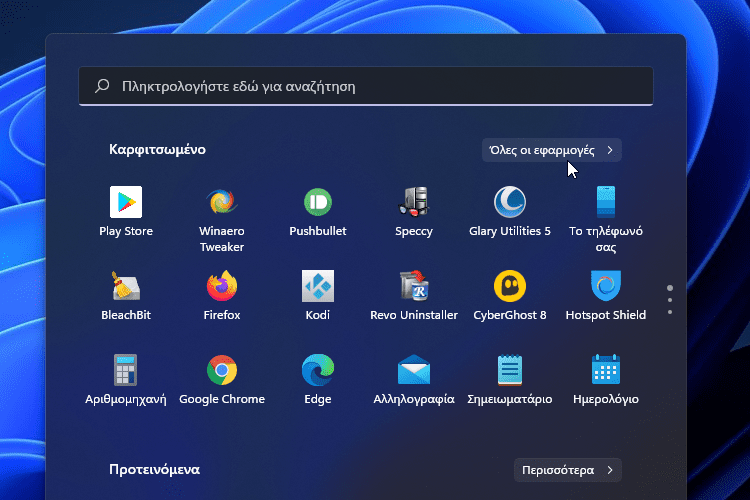The image size is (750, 500).
Task: Launch Winaero Tweaker
Action: 221,203
